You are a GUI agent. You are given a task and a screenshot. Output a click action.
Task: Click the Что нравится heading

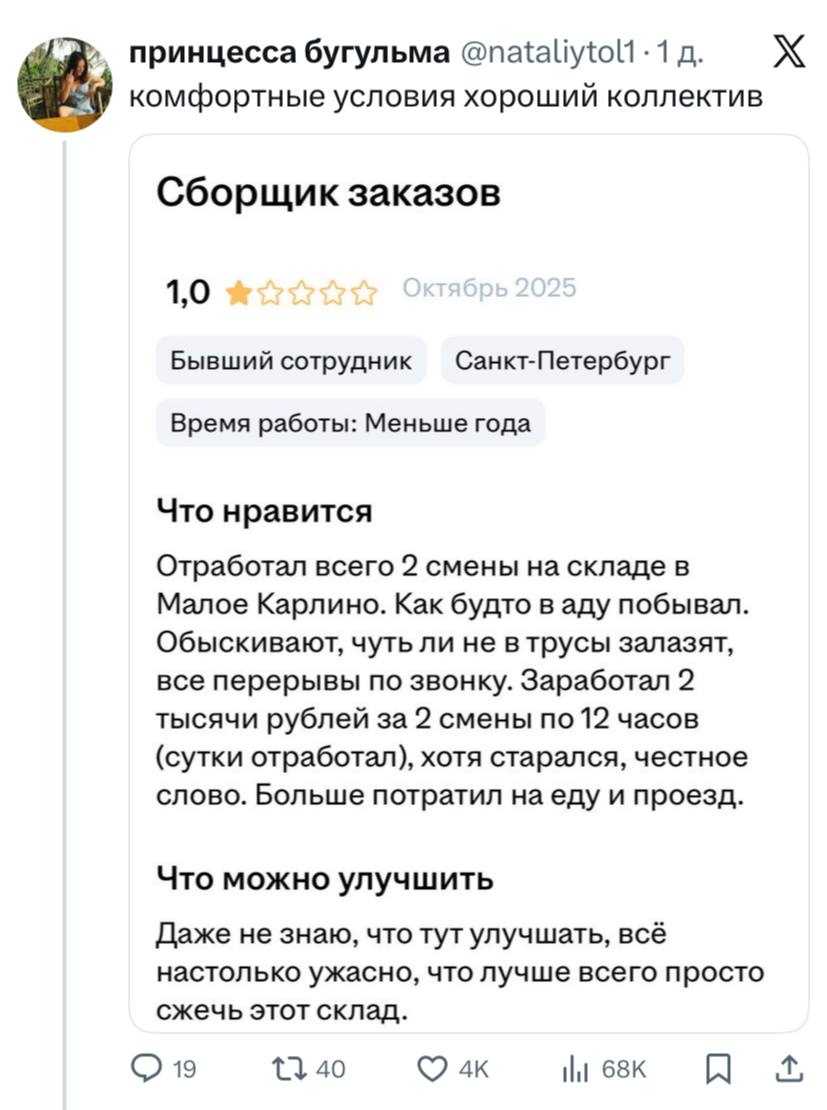pyautogui.click(x=265, y=511)
